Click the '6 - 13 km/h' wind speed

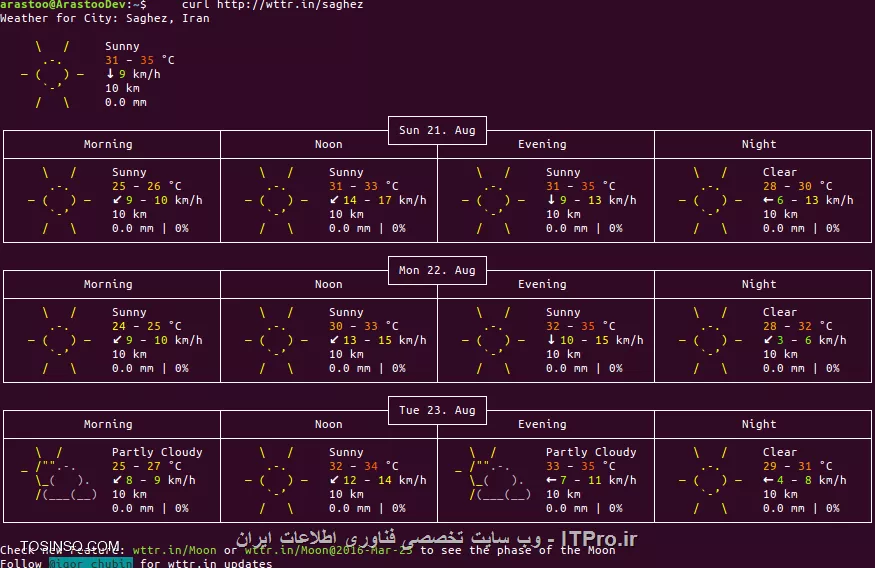815,200
